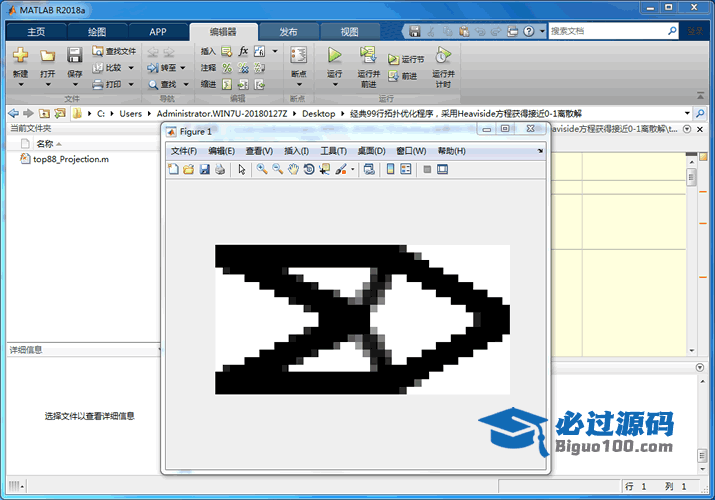Viewport: 715px width, 500px height.
Task: Open Figure 1 工具(T) menu
Action: [x=333, y=151]
